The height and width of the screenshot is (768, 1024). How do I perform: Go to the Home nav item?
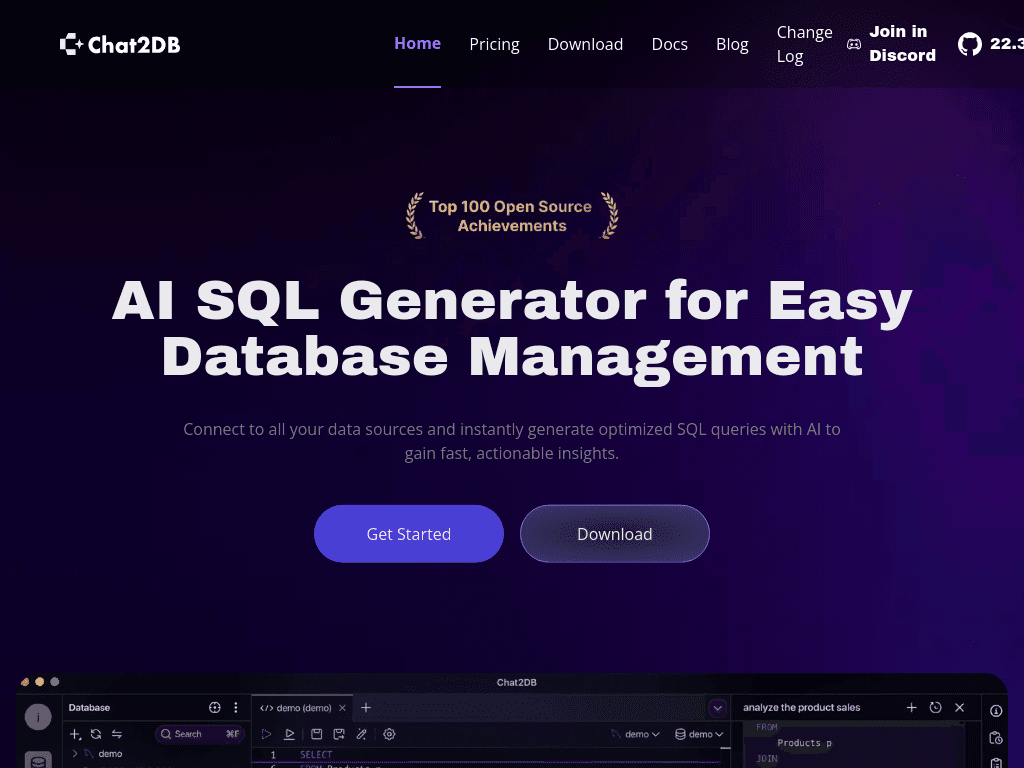[x=417, y=44]
